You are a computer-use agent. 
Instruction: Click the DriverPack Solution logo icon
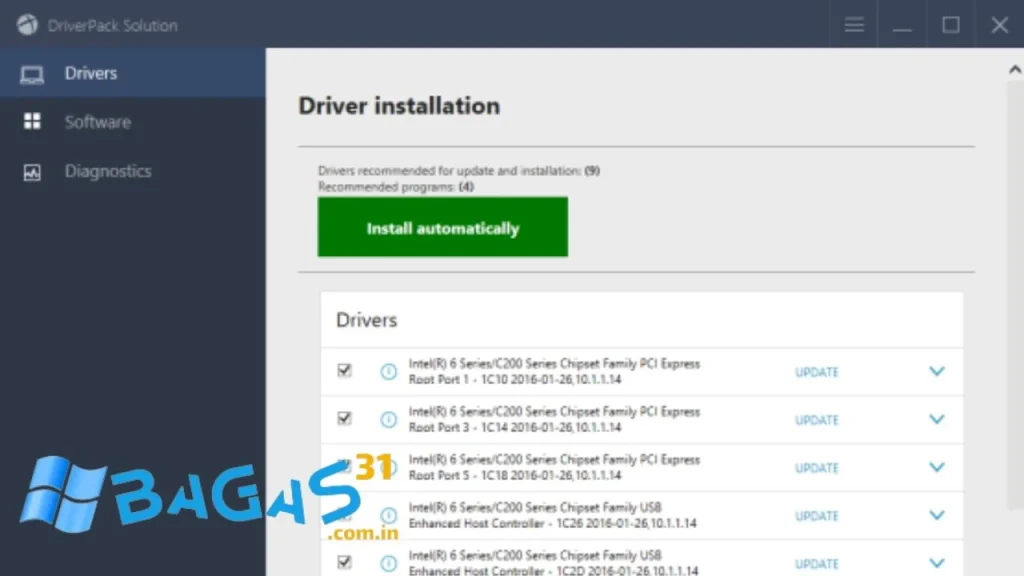coord(27,25)
